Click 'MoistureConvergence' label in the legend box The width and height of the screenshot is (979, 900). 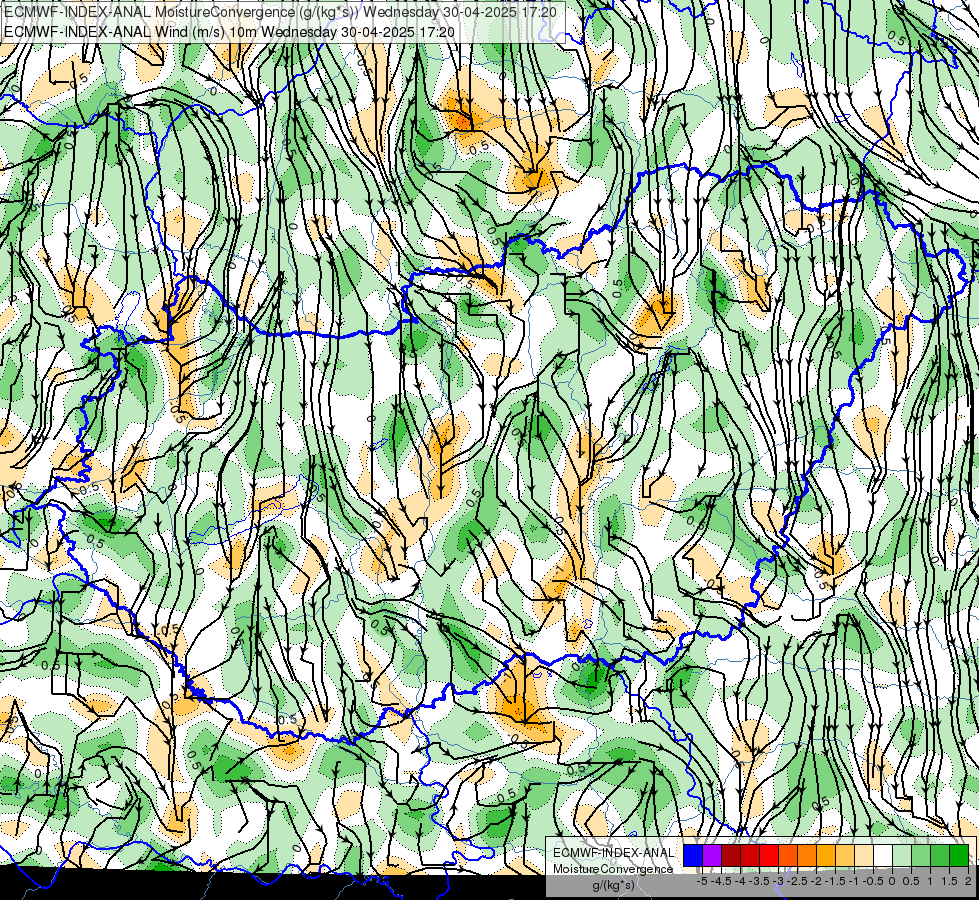[613, 869]
